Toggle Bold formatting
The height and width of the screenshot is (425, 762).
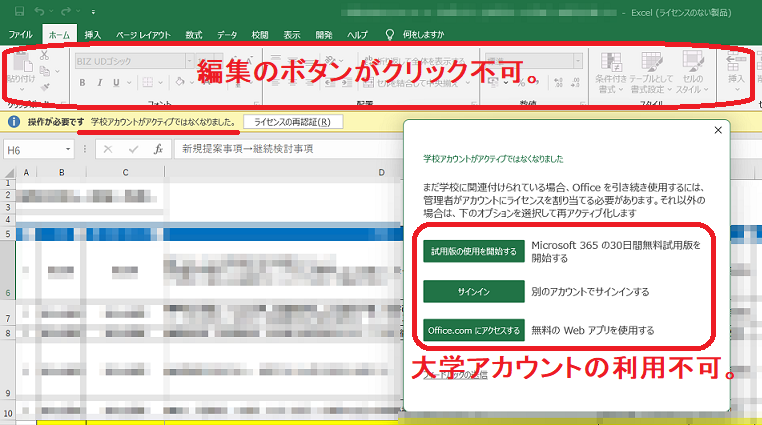[82, 83]
